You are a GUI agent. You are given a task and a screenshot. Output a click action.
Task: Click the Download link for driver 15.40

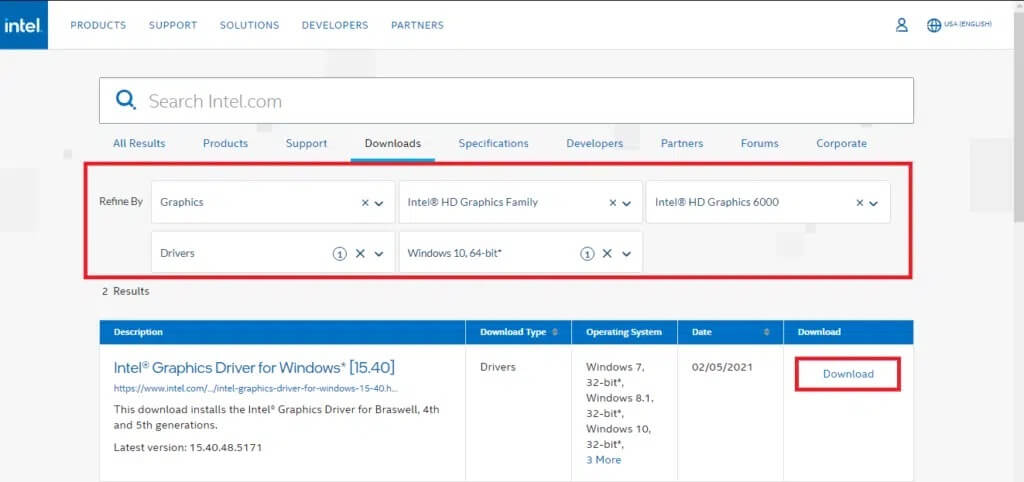[848, 374]
